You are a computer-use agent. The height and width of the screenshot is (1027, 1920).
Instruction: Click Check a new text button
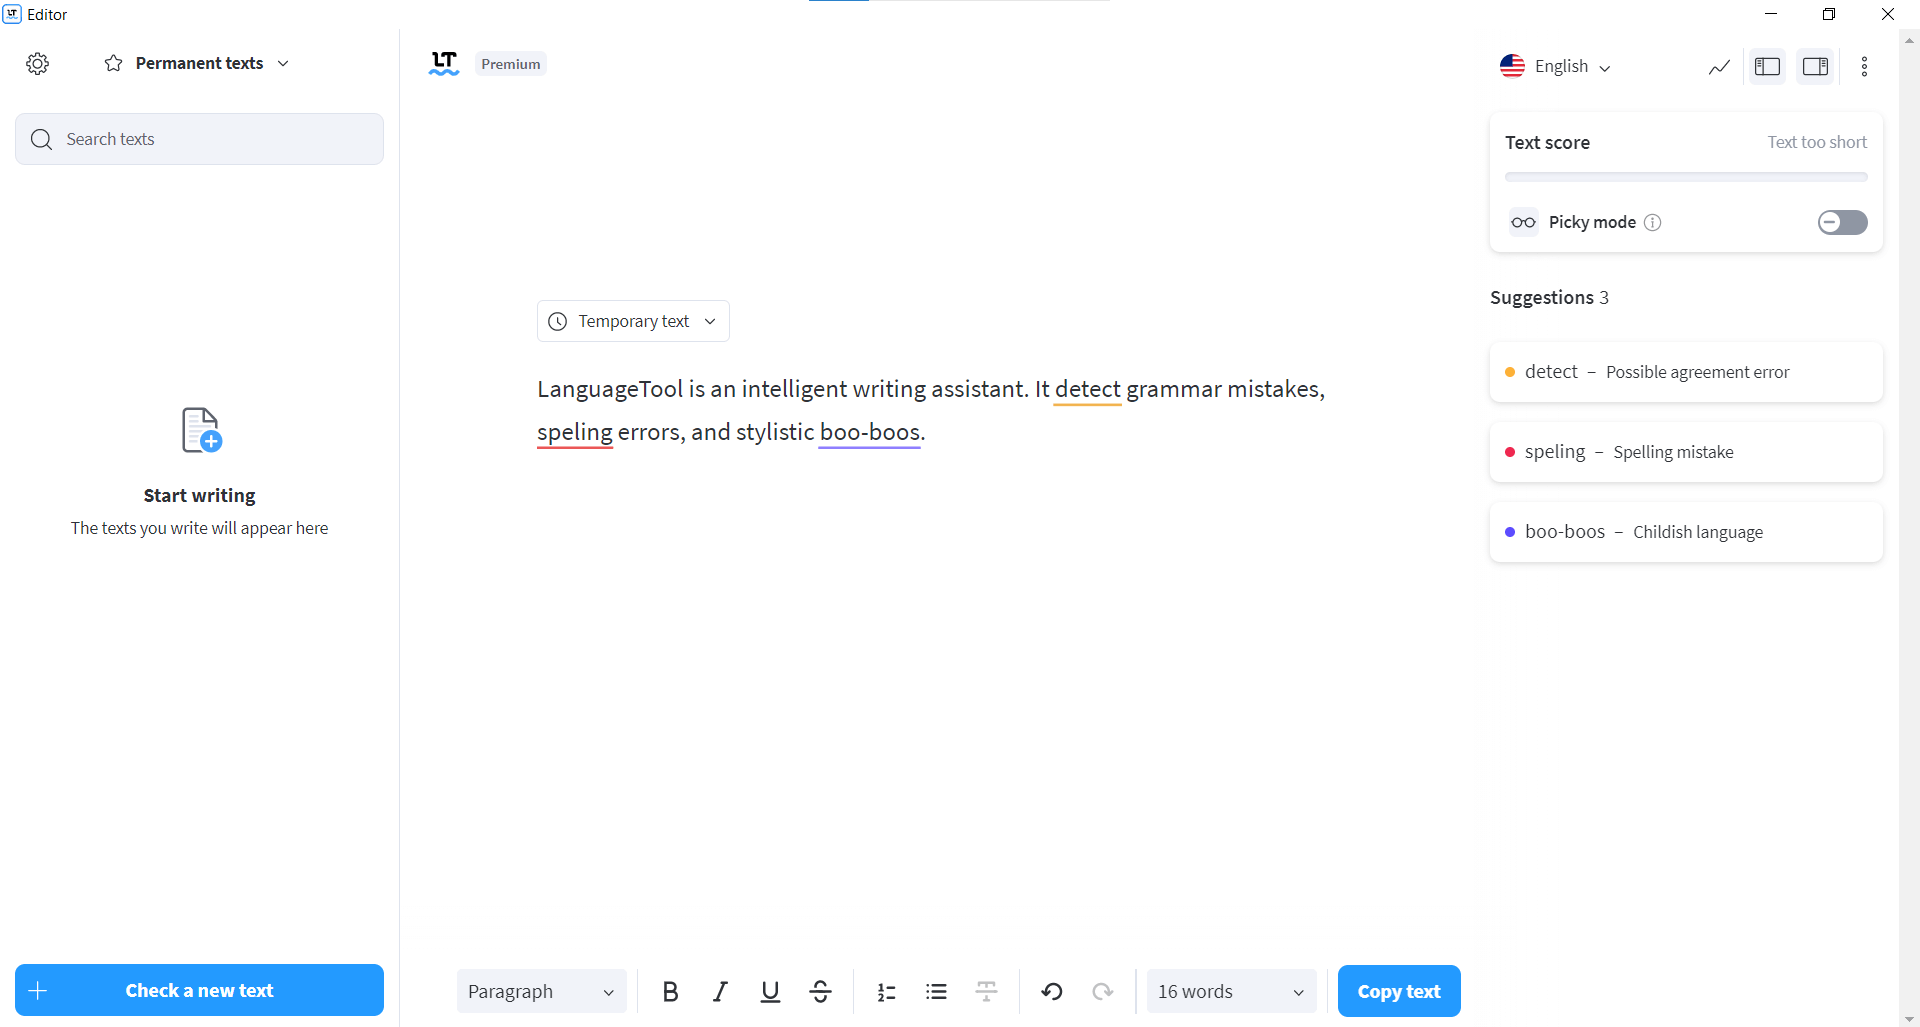200,990
